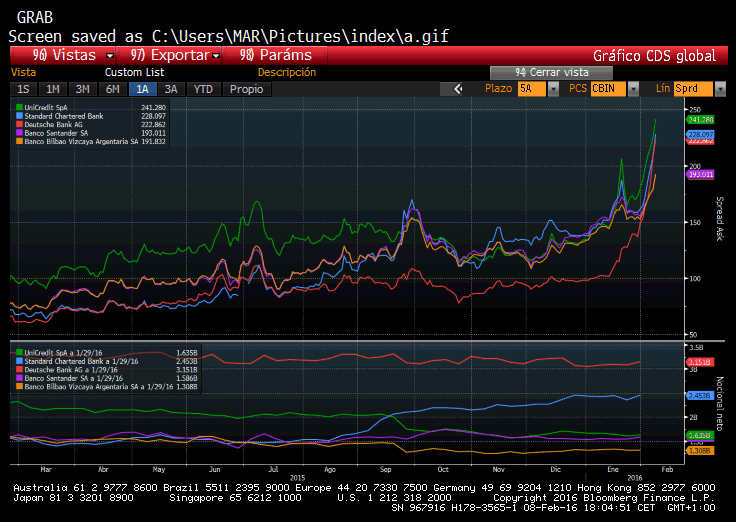
Task: Click the blue 228.097 axis price tag
Action: click(x=700, y=134)
